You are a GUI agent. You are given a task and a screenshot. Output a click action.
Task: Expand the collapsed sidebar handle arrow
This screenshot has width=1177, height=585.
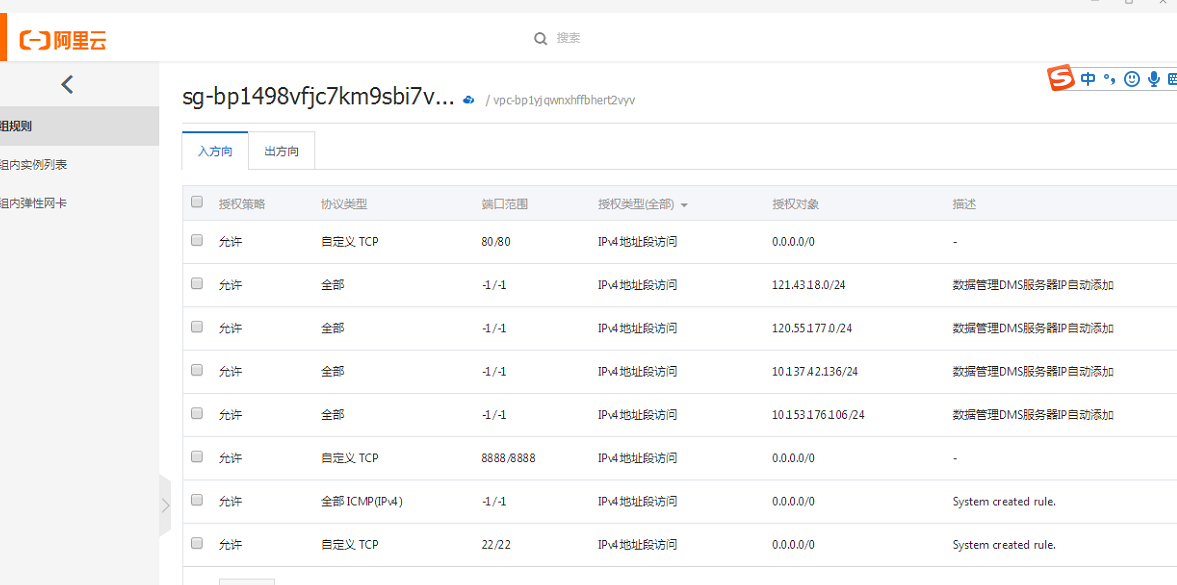(x=165, y=505)
